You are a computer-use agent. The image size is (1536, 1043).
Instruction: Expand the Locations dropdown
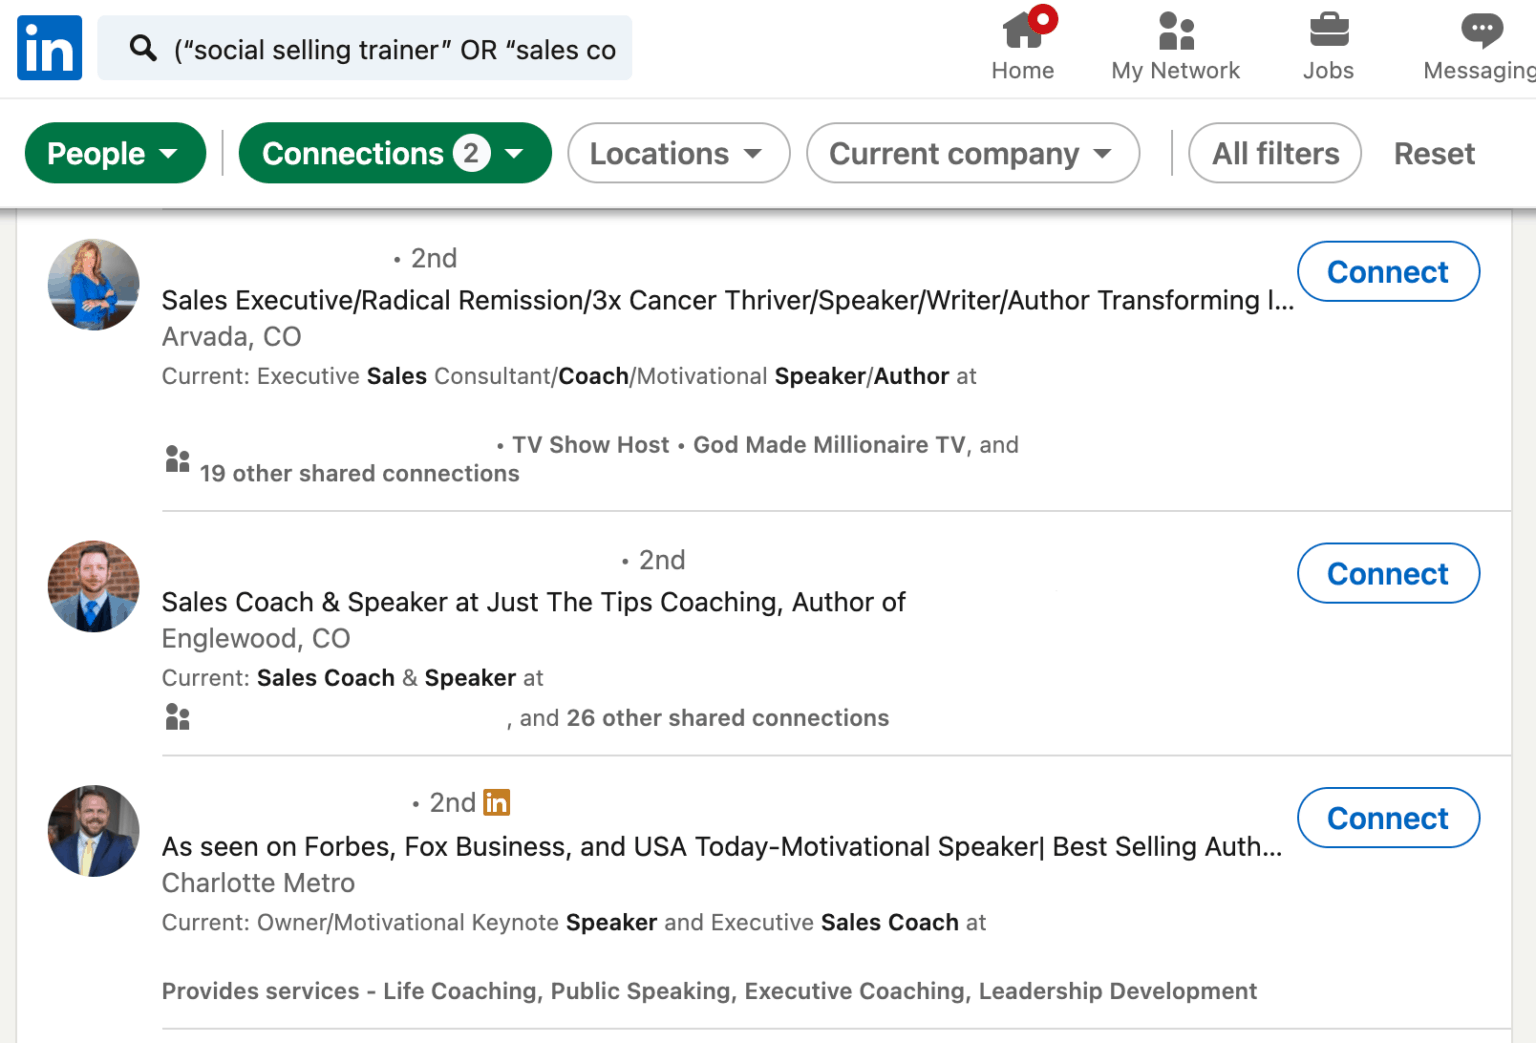coord(678,153)
